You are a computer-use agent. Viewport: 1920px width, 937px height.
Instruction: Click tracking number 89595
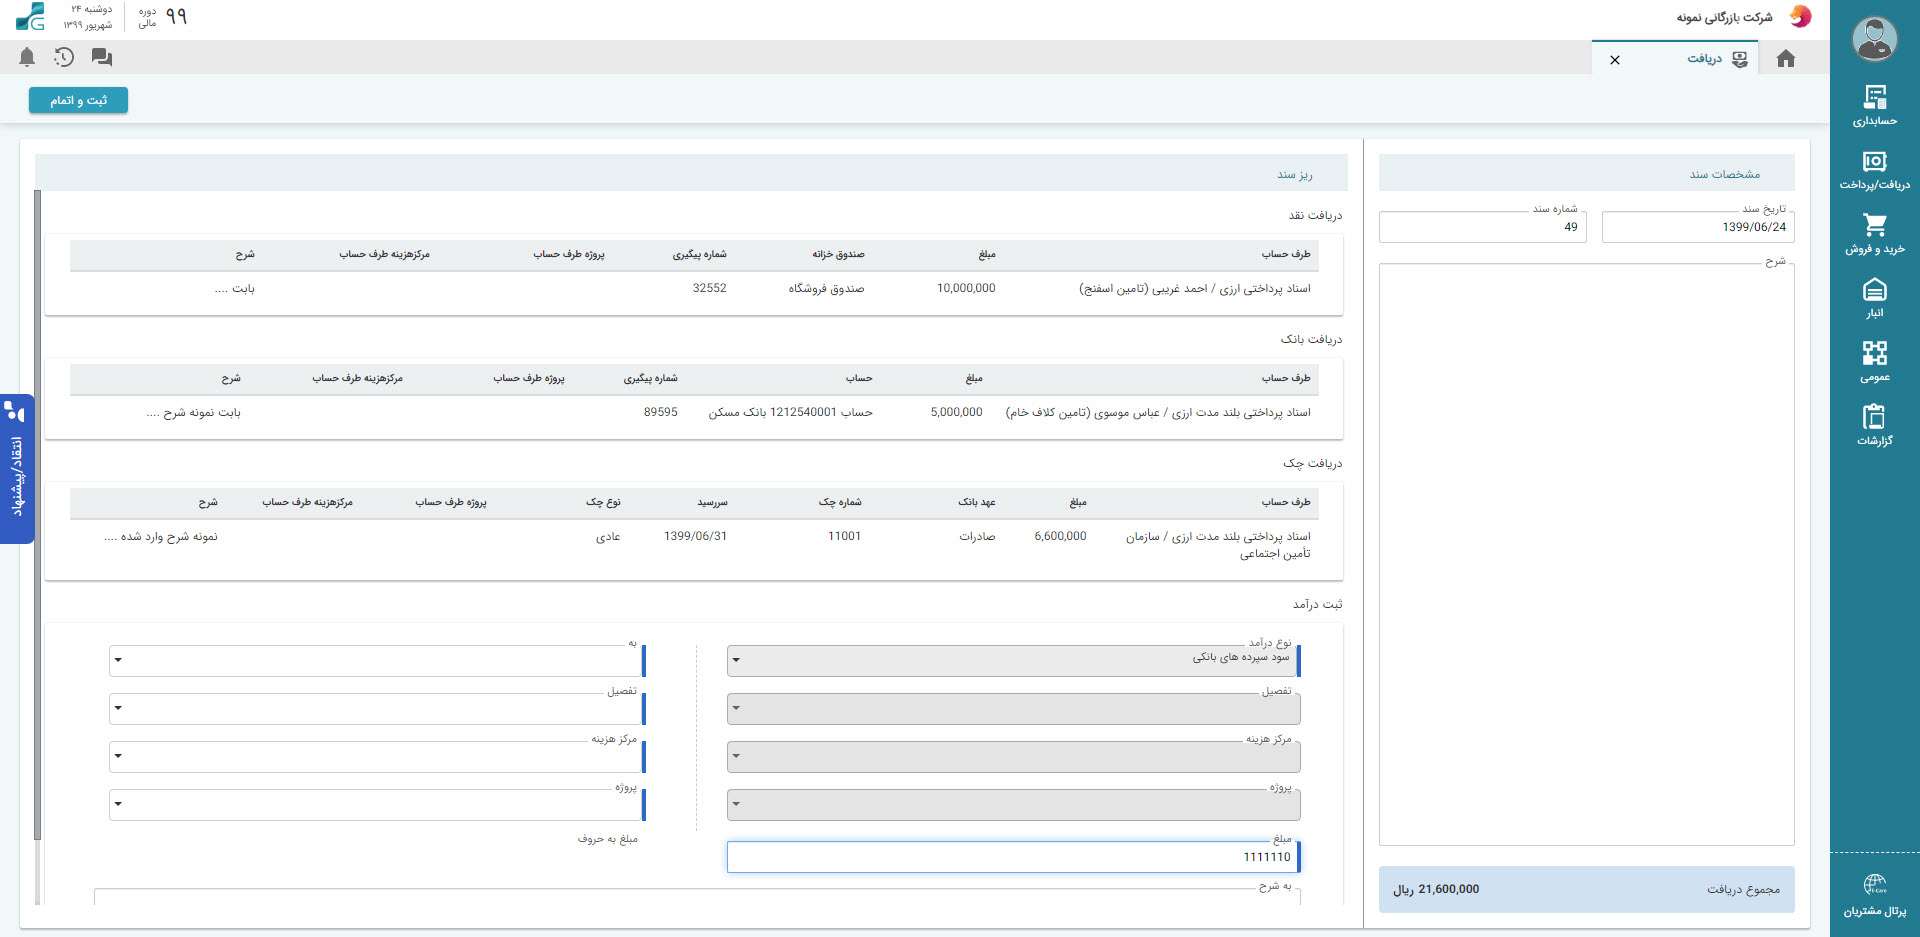tap(660, 412)
